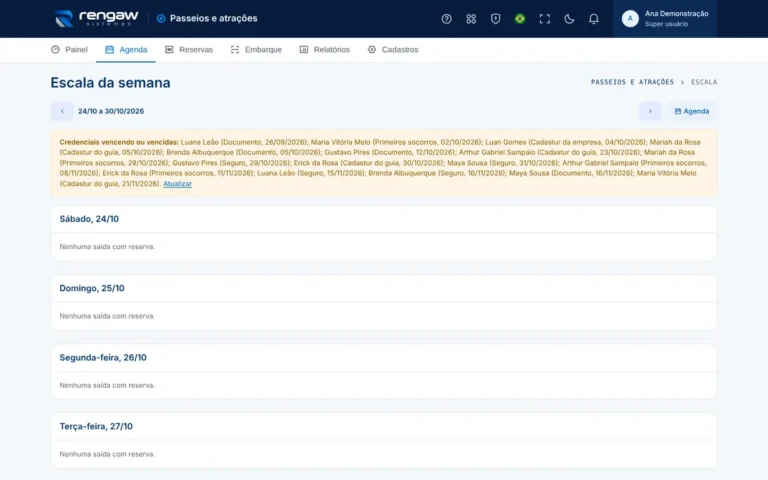
Task: Open the apps grid icon
Action: click(x=471, y=19)
